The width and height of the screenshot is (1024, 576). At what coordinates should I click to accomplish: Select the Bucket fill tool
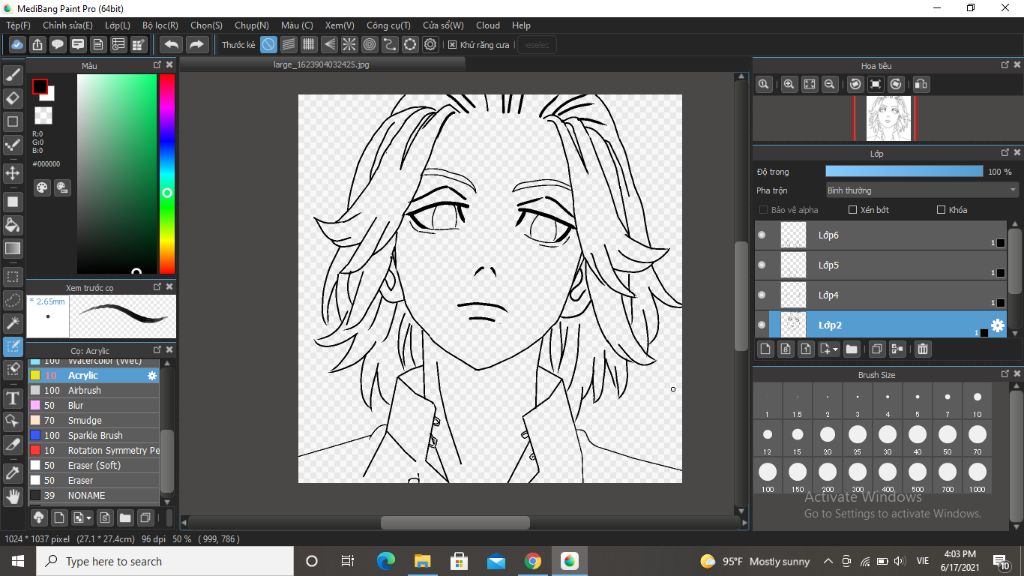(12, 225)
